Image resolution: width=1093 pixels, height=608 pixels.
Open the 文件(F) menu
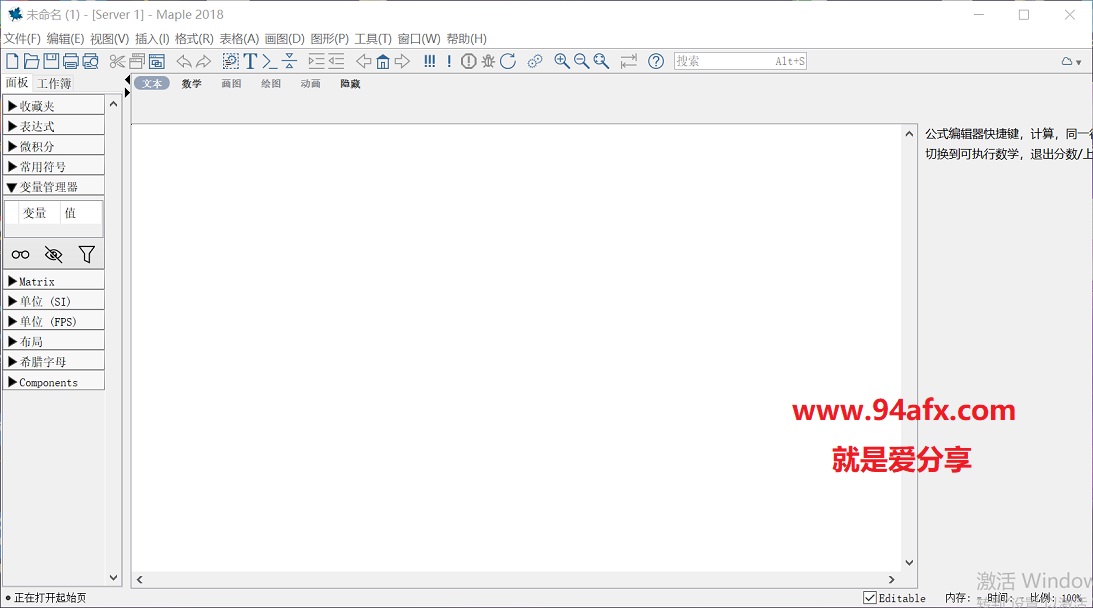(x=22, y=38)
